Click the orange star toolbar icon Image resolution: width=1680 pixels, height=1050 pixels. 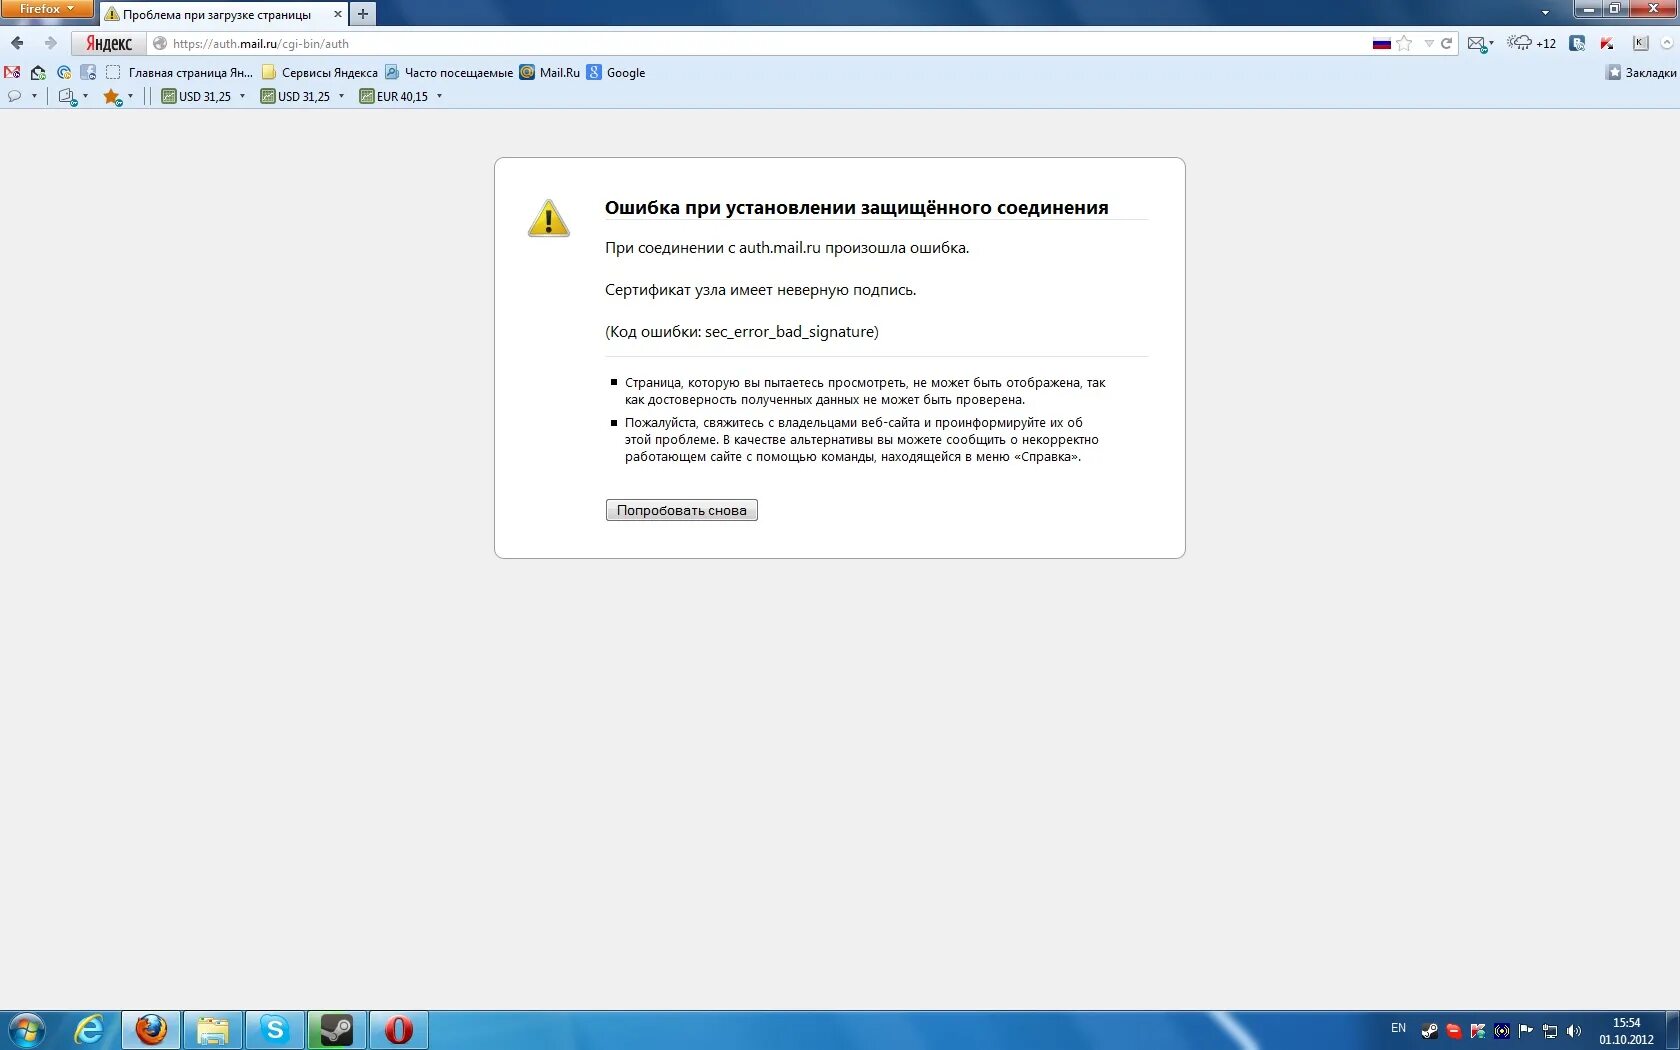(x=112, y=97)
